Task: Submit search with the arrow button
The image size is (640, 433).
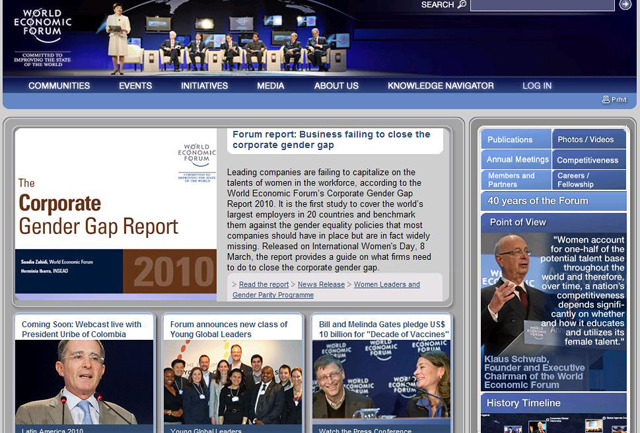Action: (625, 4)
